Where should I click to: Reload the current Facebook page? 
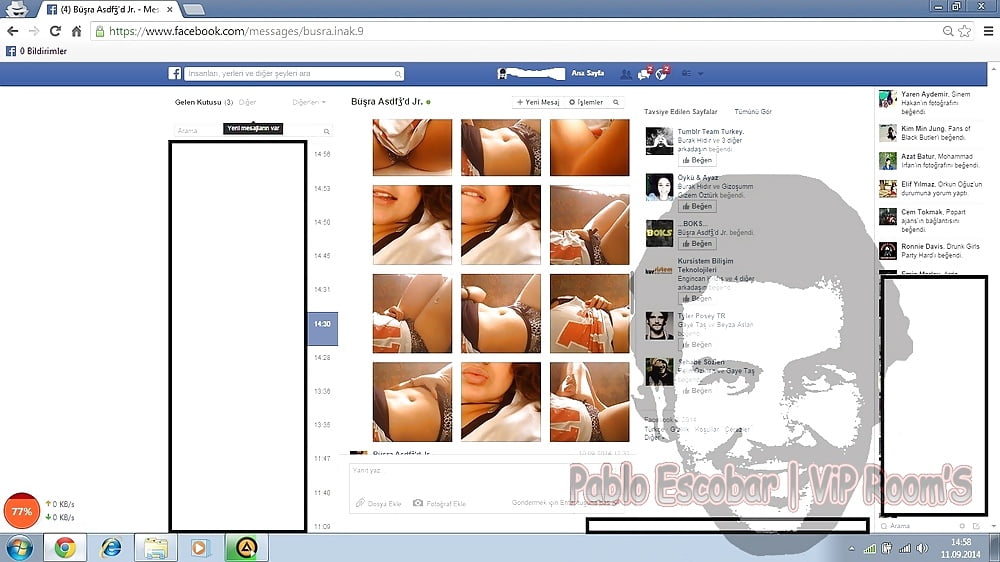click(55, 31)
